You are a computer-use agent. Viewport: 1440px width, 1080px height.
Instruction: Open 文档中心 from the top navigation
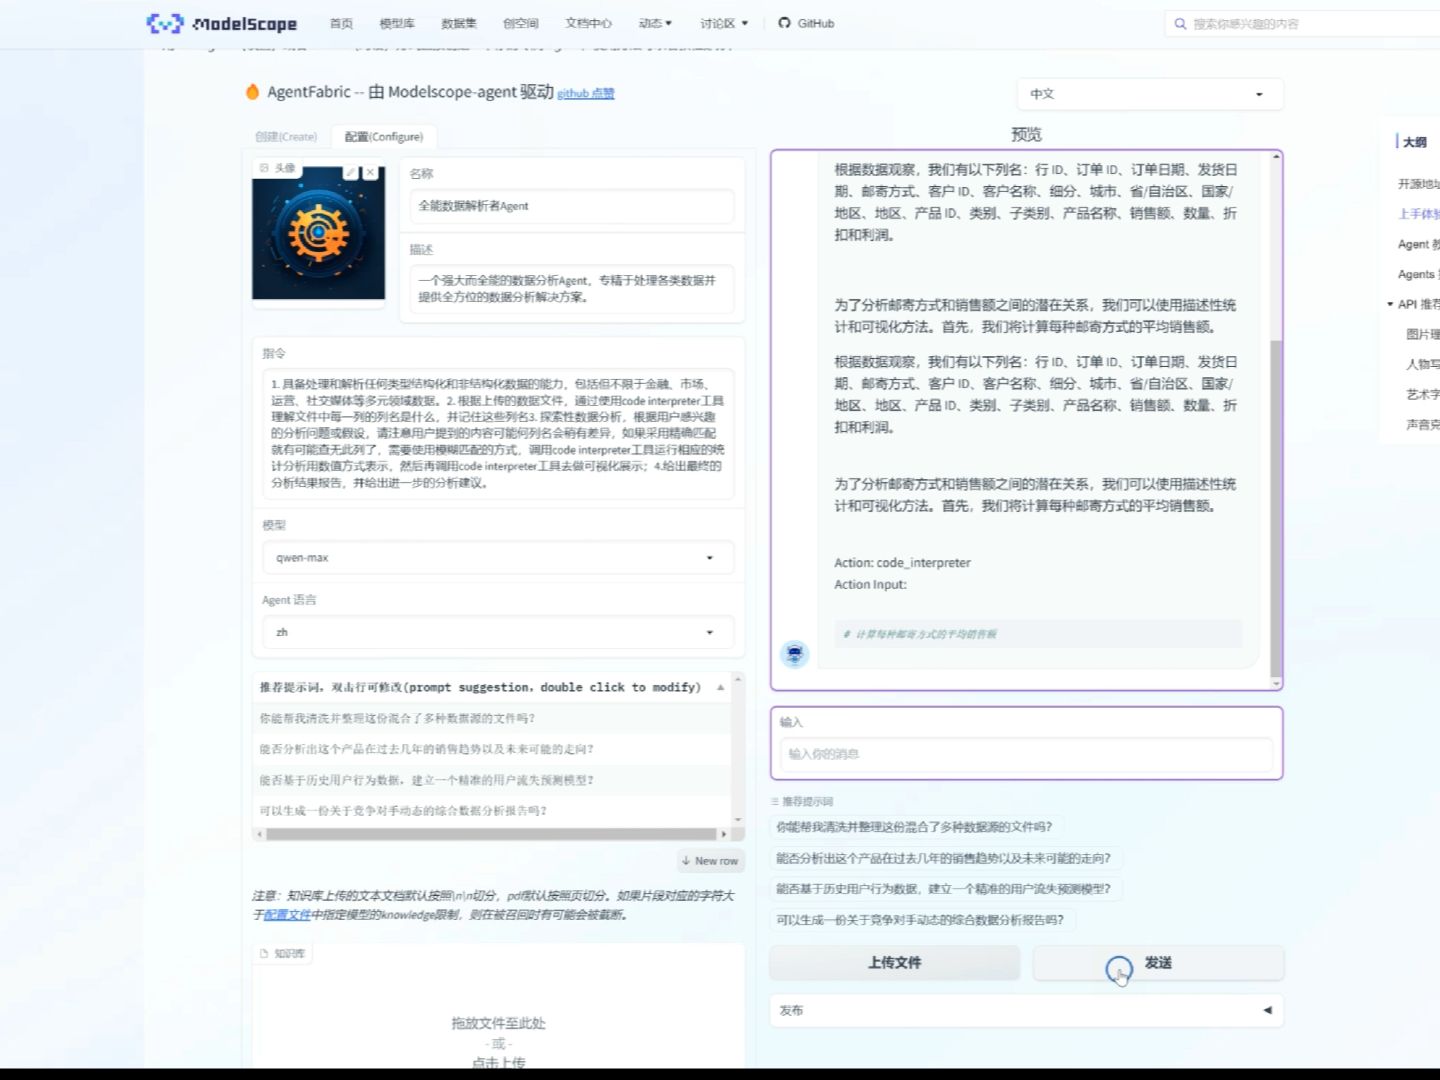point(588,23)
